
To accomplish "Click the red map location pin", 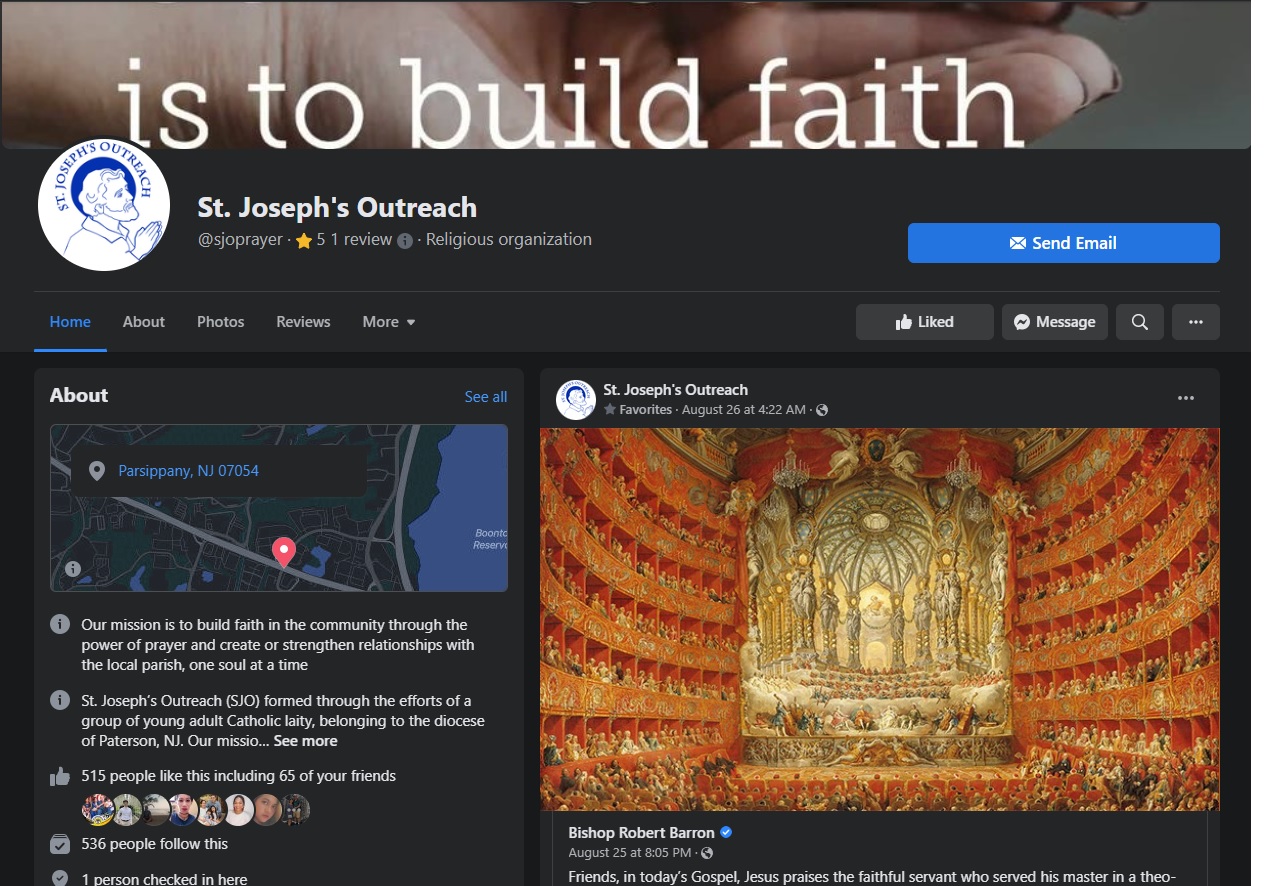I will tap(284, 552).
